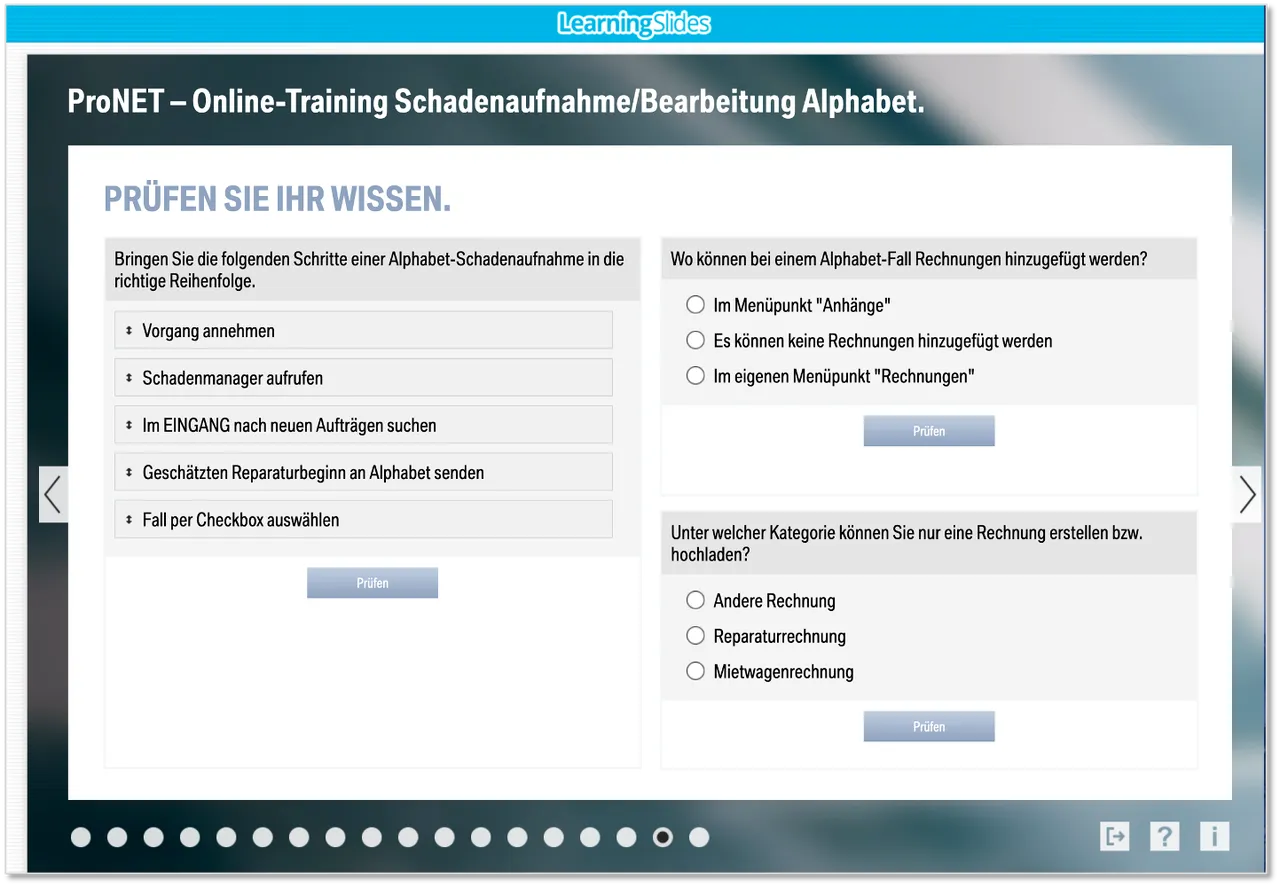Image resolution: width=1280 pixels, height=886 pixels.
Task: Click question text 'Wo können bei einem Alphabet-Fall Rechnungen hinzugefügt werden?'
Action: tap(909, 259)
